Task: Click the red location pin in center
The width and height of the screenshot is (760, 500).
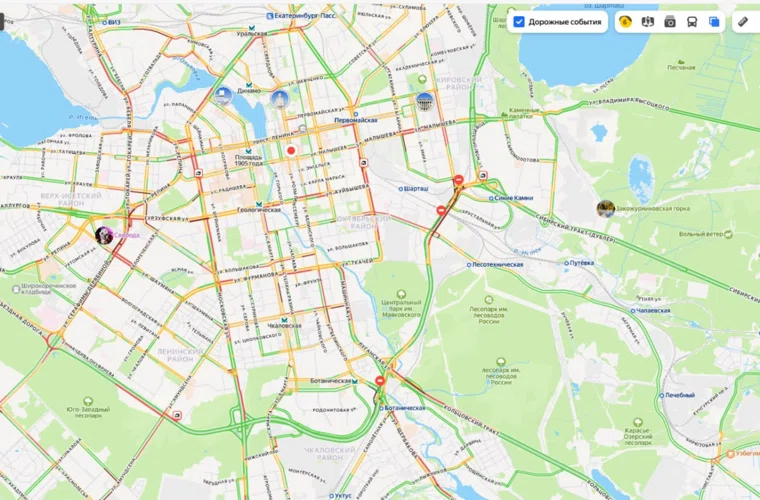Action: pos(291,150)
